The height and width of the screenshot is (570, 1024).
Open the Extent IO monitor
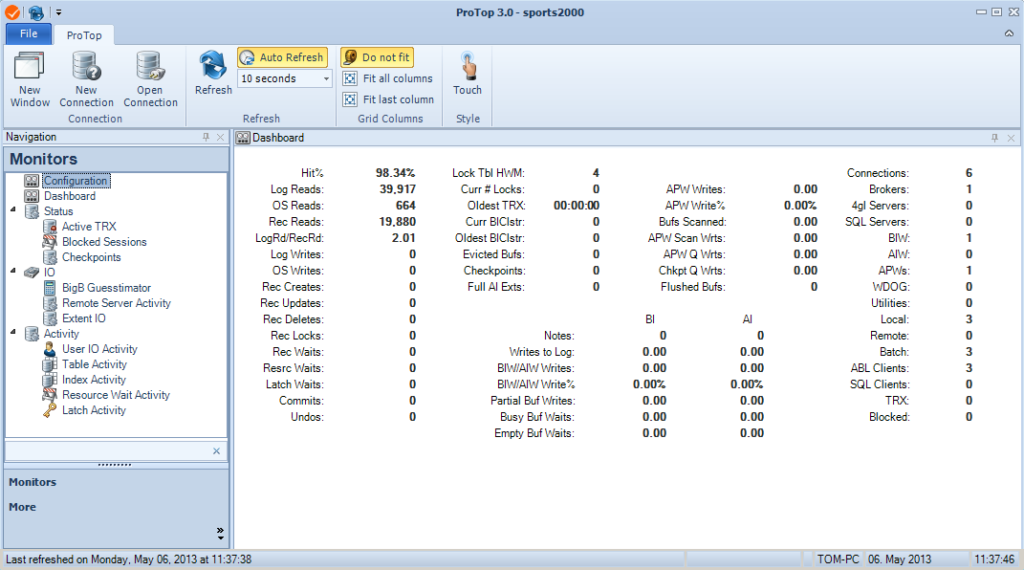84,319
